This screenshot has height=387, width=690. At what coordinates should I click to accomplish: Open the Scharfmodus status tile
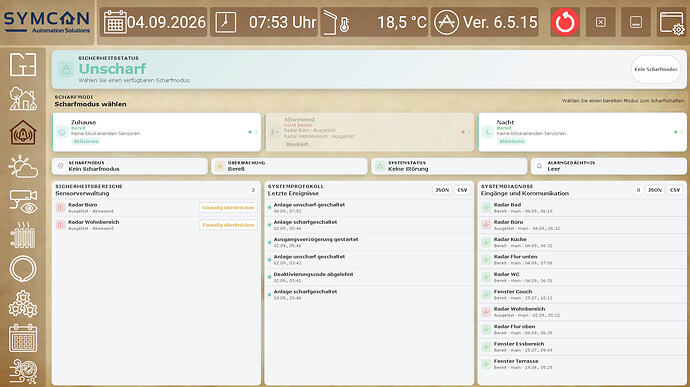tap(130, 166)
